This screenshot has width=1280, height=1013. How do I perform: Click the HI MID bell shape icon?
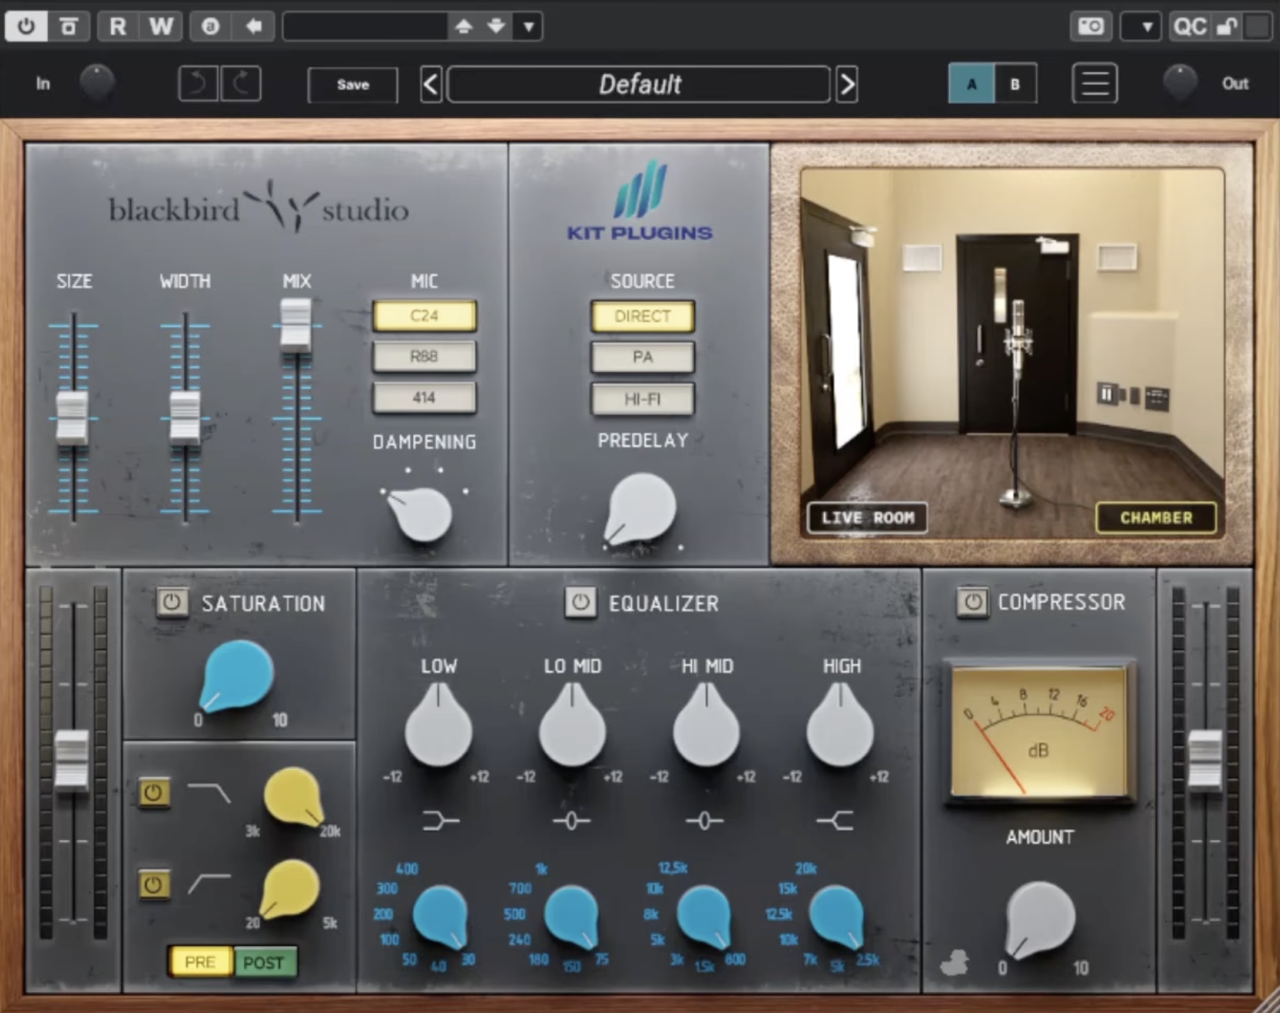[x=705, y=821]
